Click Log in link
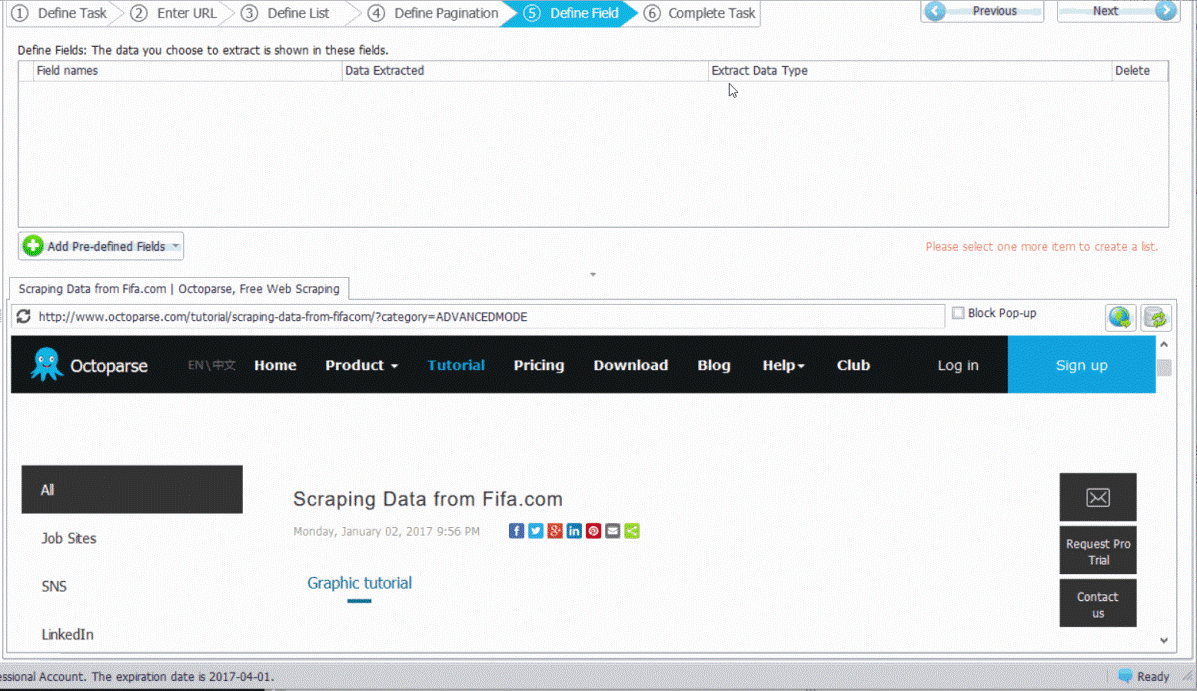Screen dimensions: 1197x691 [x=958, y=365]
